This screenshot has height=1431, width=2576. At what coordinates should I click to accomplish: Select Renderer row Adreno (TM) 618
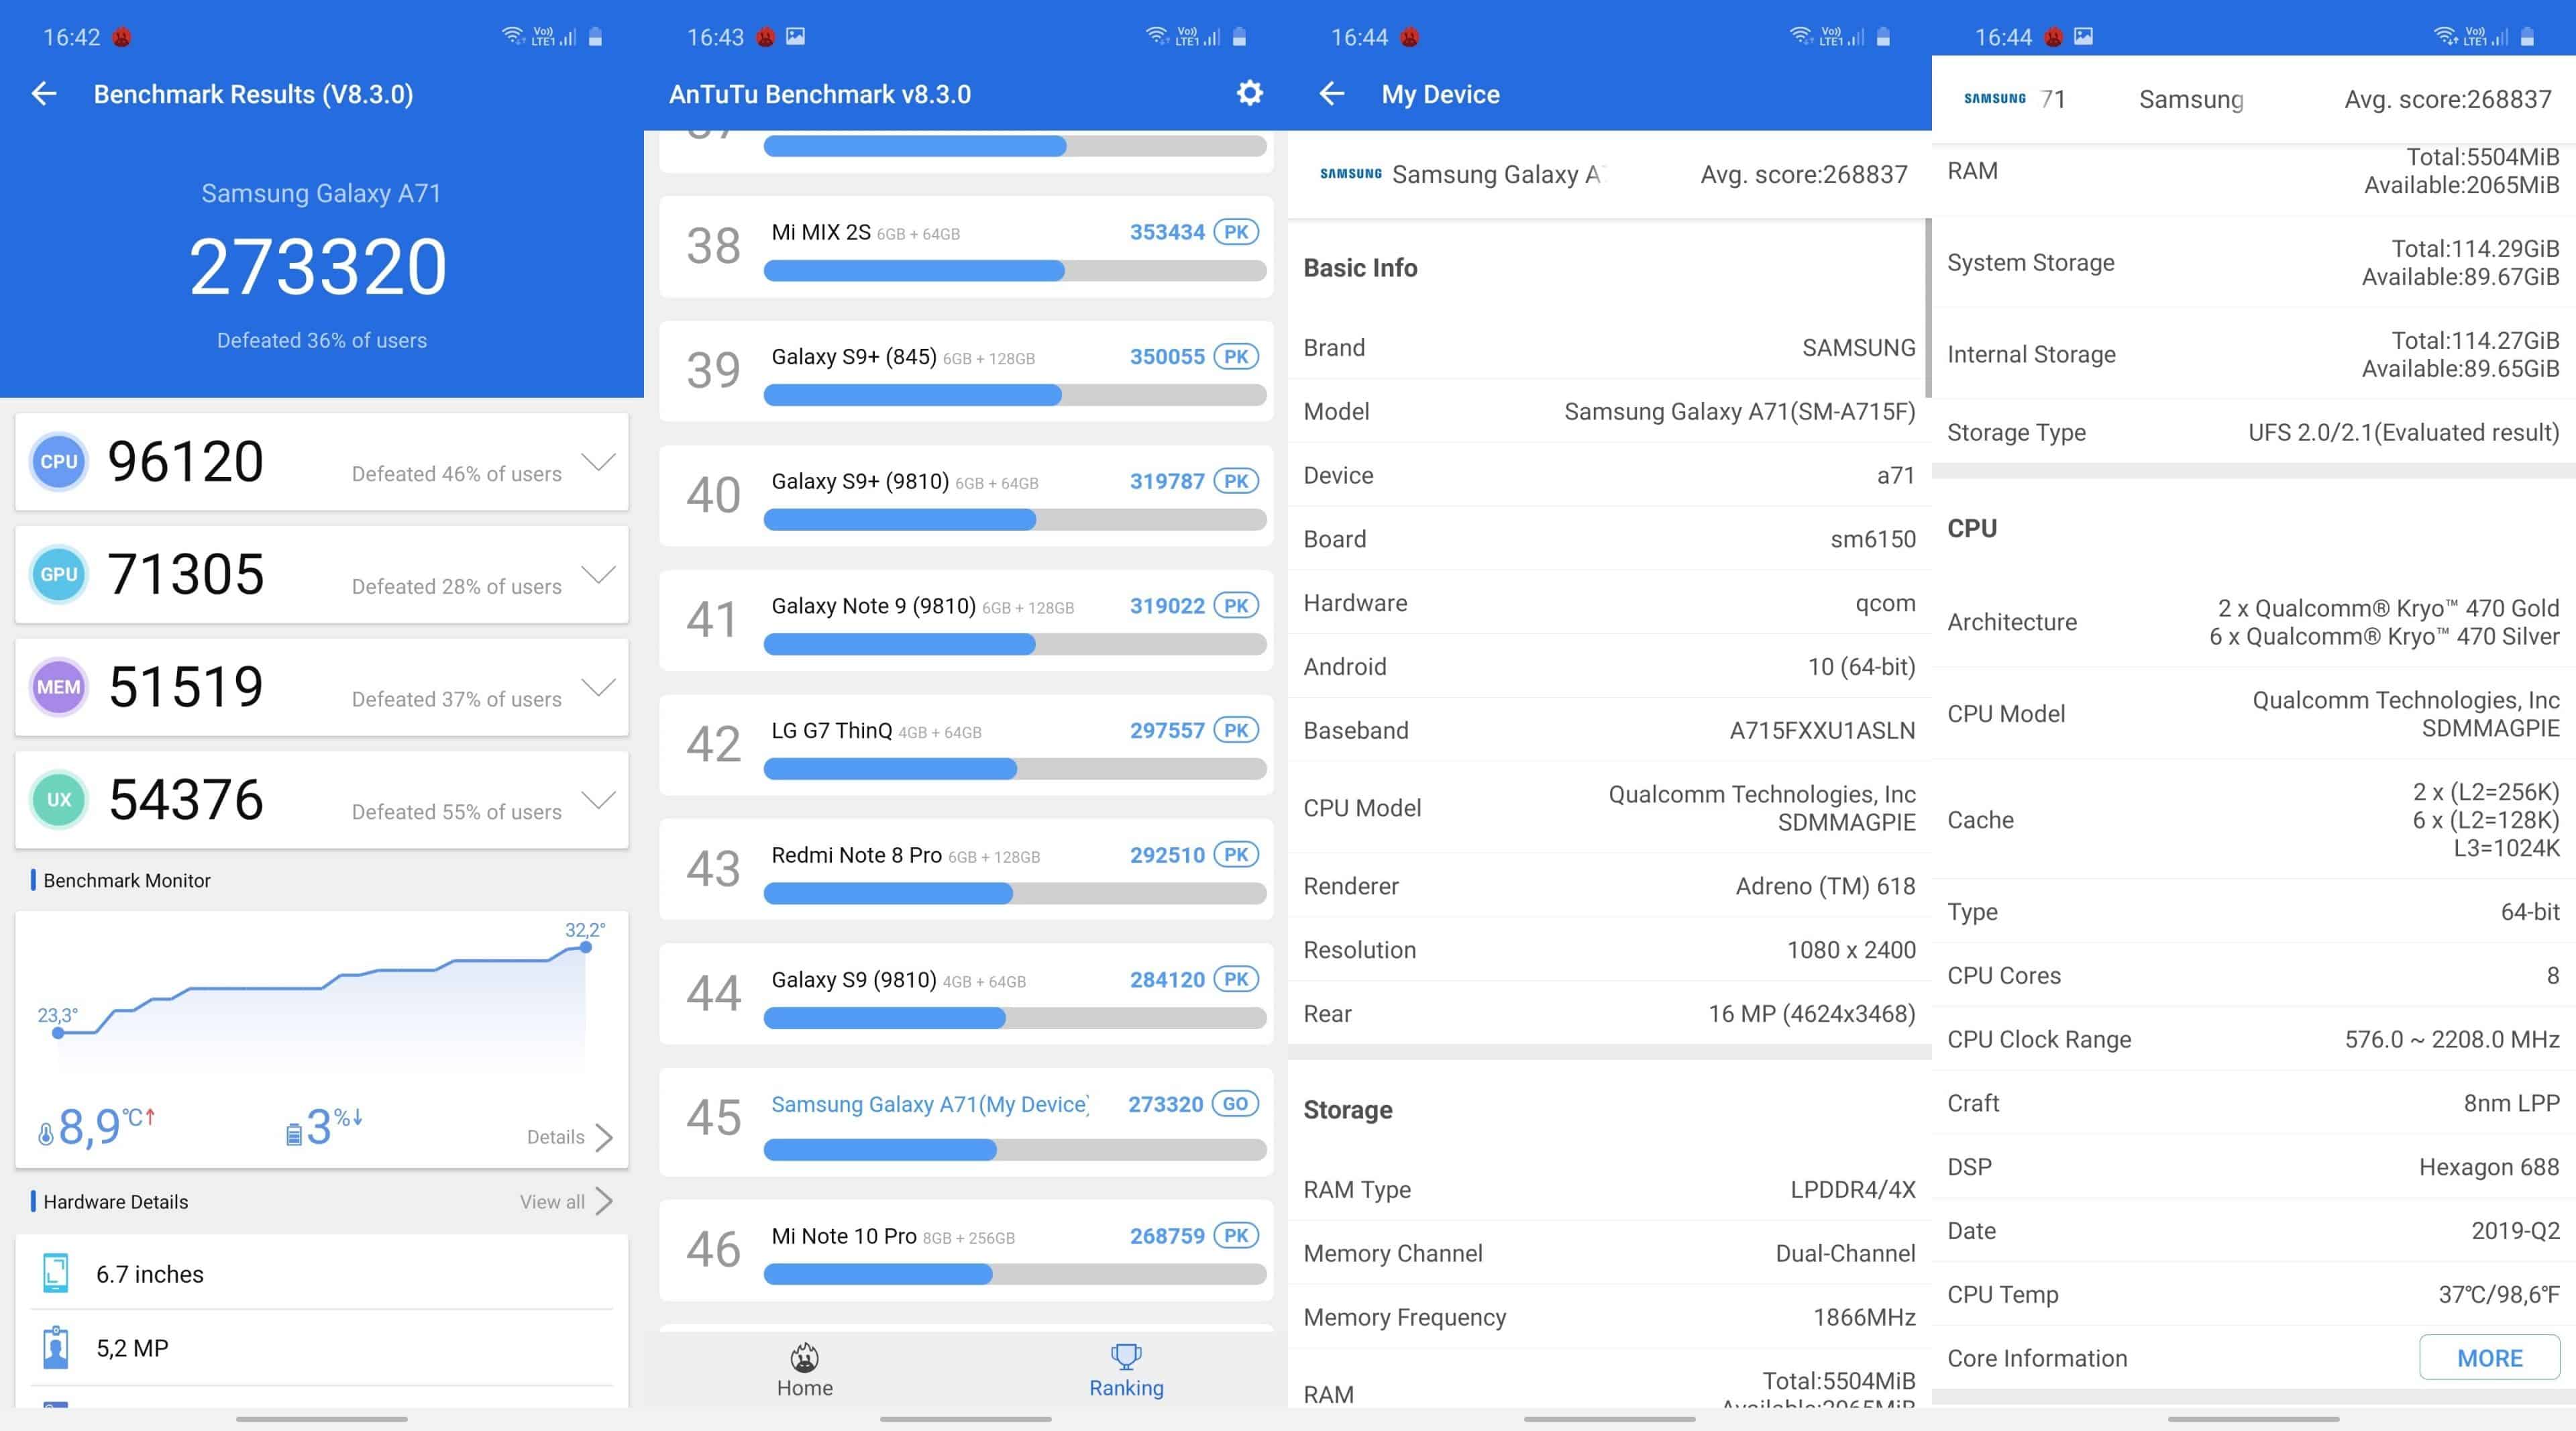click(1609, 886)
